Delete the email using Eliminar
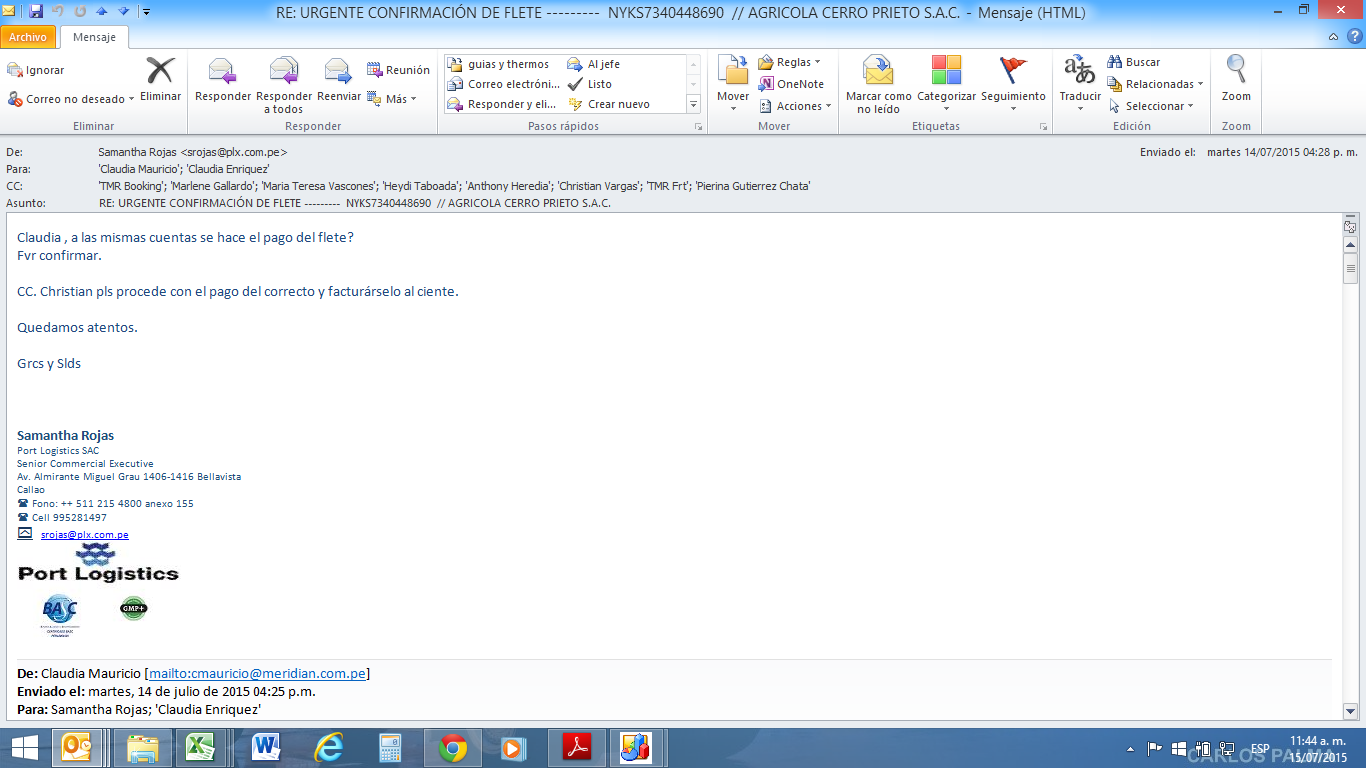This screenshot has width=1366, height=768. pyautogui.click(x=160, y=80)
